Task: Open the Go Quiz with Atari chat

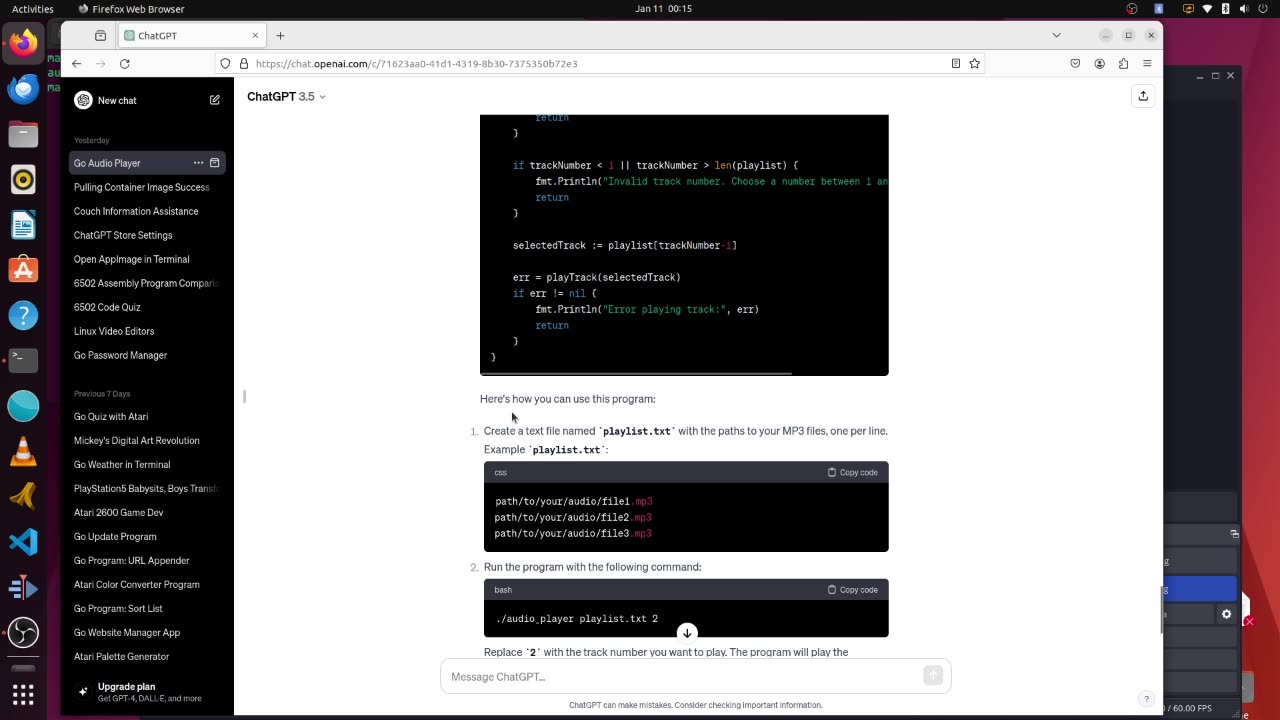Action: click(x=146, y=416)
